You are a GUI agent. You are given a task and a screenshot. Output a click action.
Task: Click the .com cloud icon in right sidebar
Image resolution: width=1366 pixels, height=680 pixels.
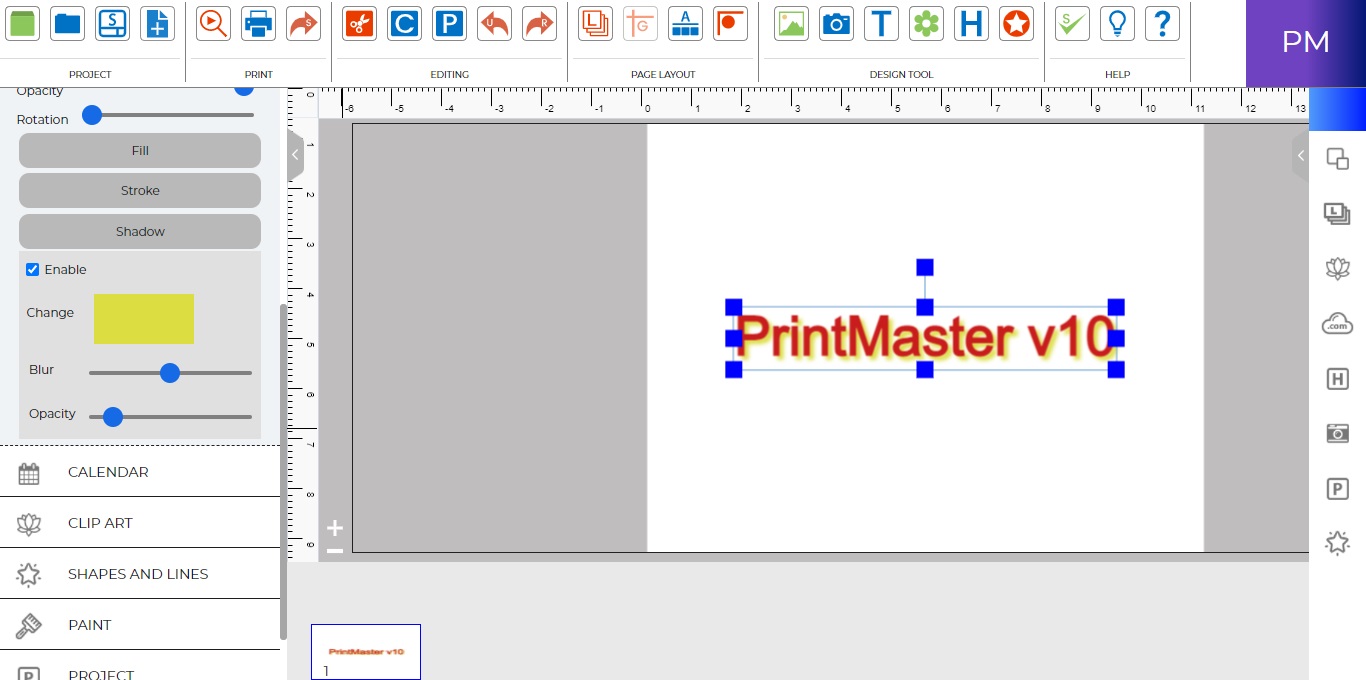[1337, 324]
